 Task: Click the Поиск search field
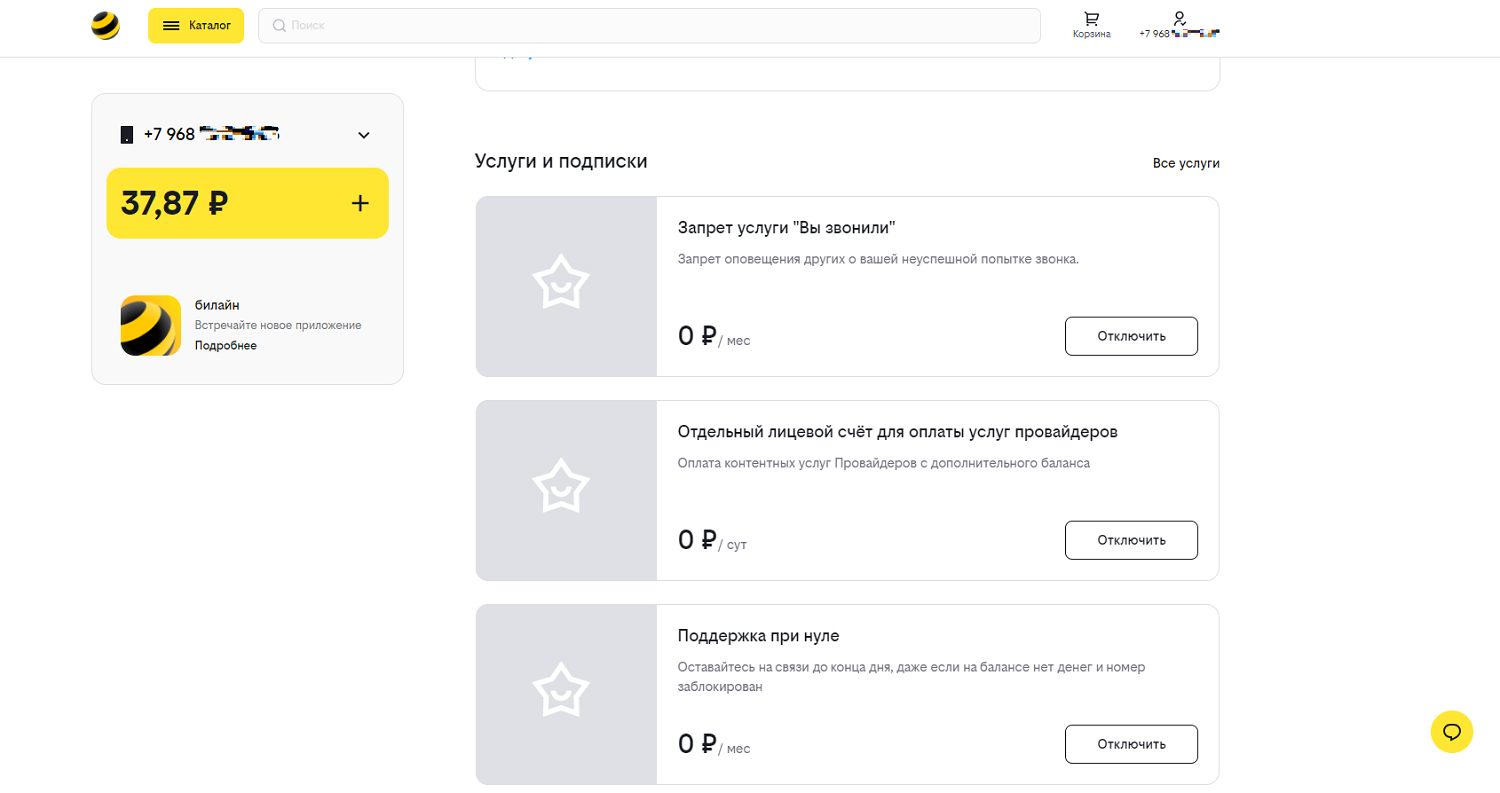tap(649, 26)
